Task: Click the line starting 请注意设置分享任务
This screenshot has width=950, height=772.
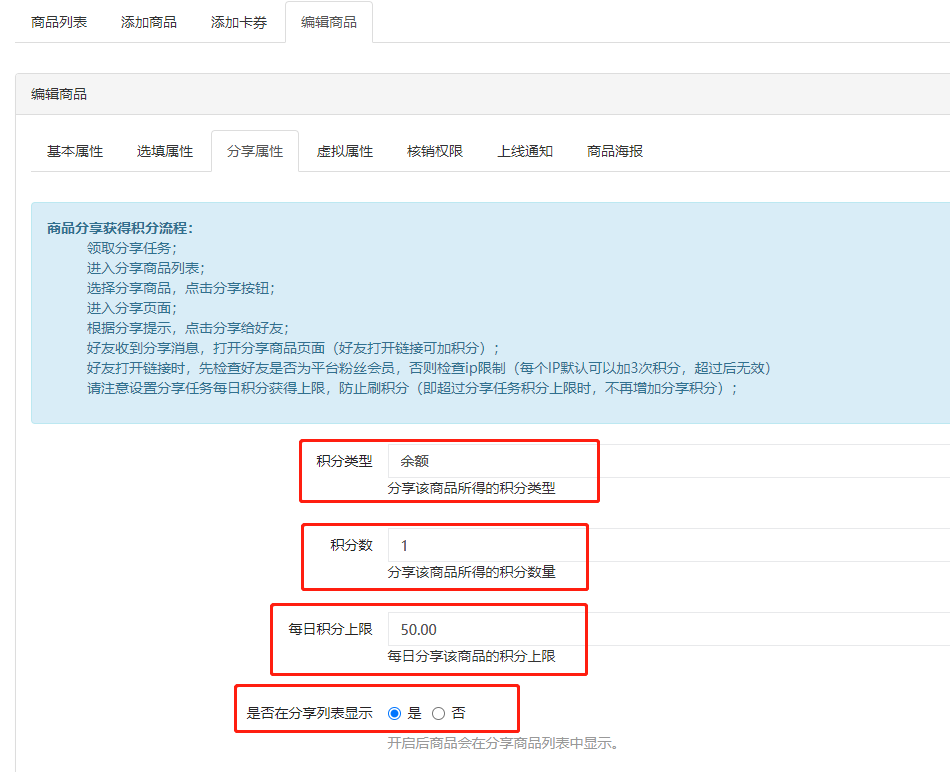Action: click(x=412, y=388)
